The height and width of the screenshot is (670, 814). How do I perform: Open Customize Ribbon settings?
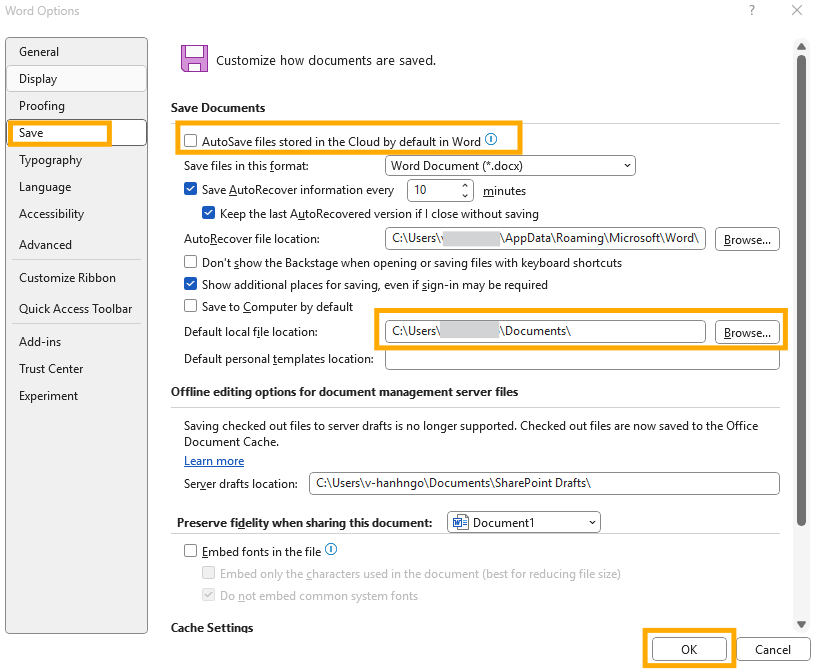[77, 278]
